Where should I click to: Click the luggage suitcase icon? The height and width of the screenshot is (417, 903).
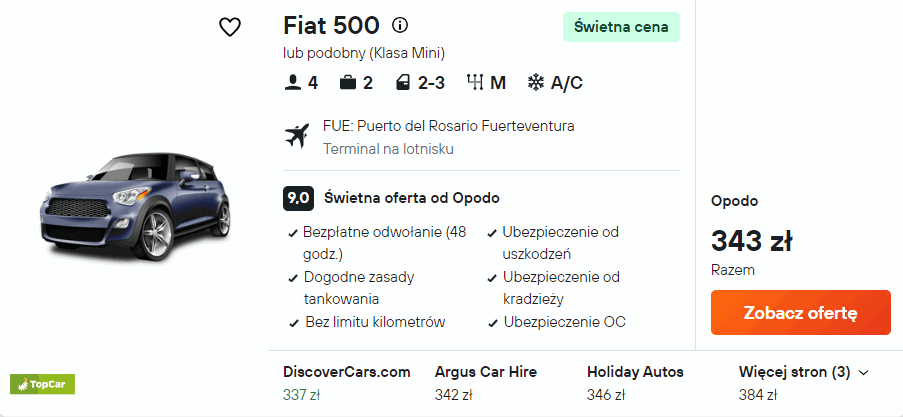[347, 83]
